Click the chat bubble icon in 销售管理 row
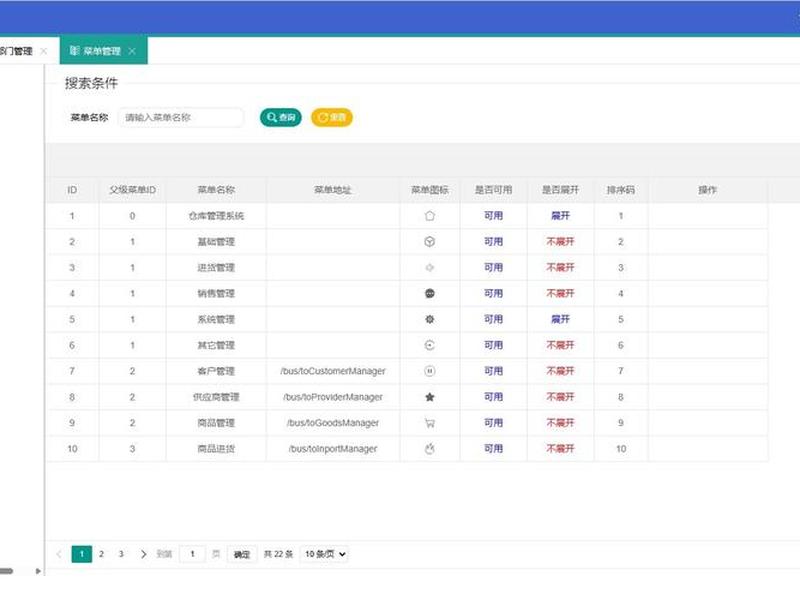800x600 pixels. (x=430, y=293)
